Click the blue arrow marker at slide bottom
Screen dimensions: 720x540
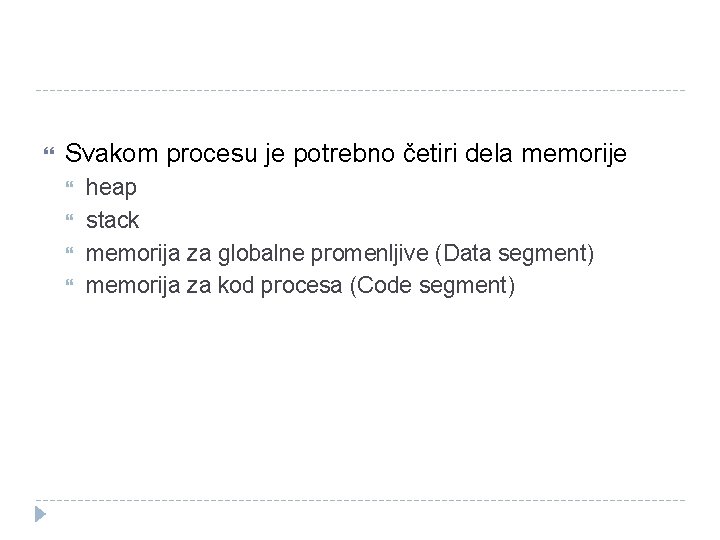(x=41, y=515)
